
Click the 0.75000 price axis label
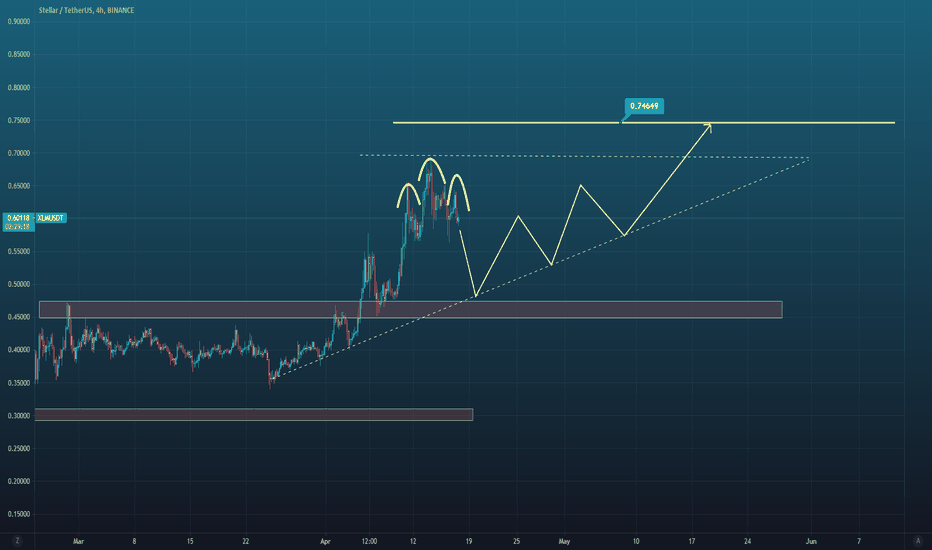click(x=18, y=120)
